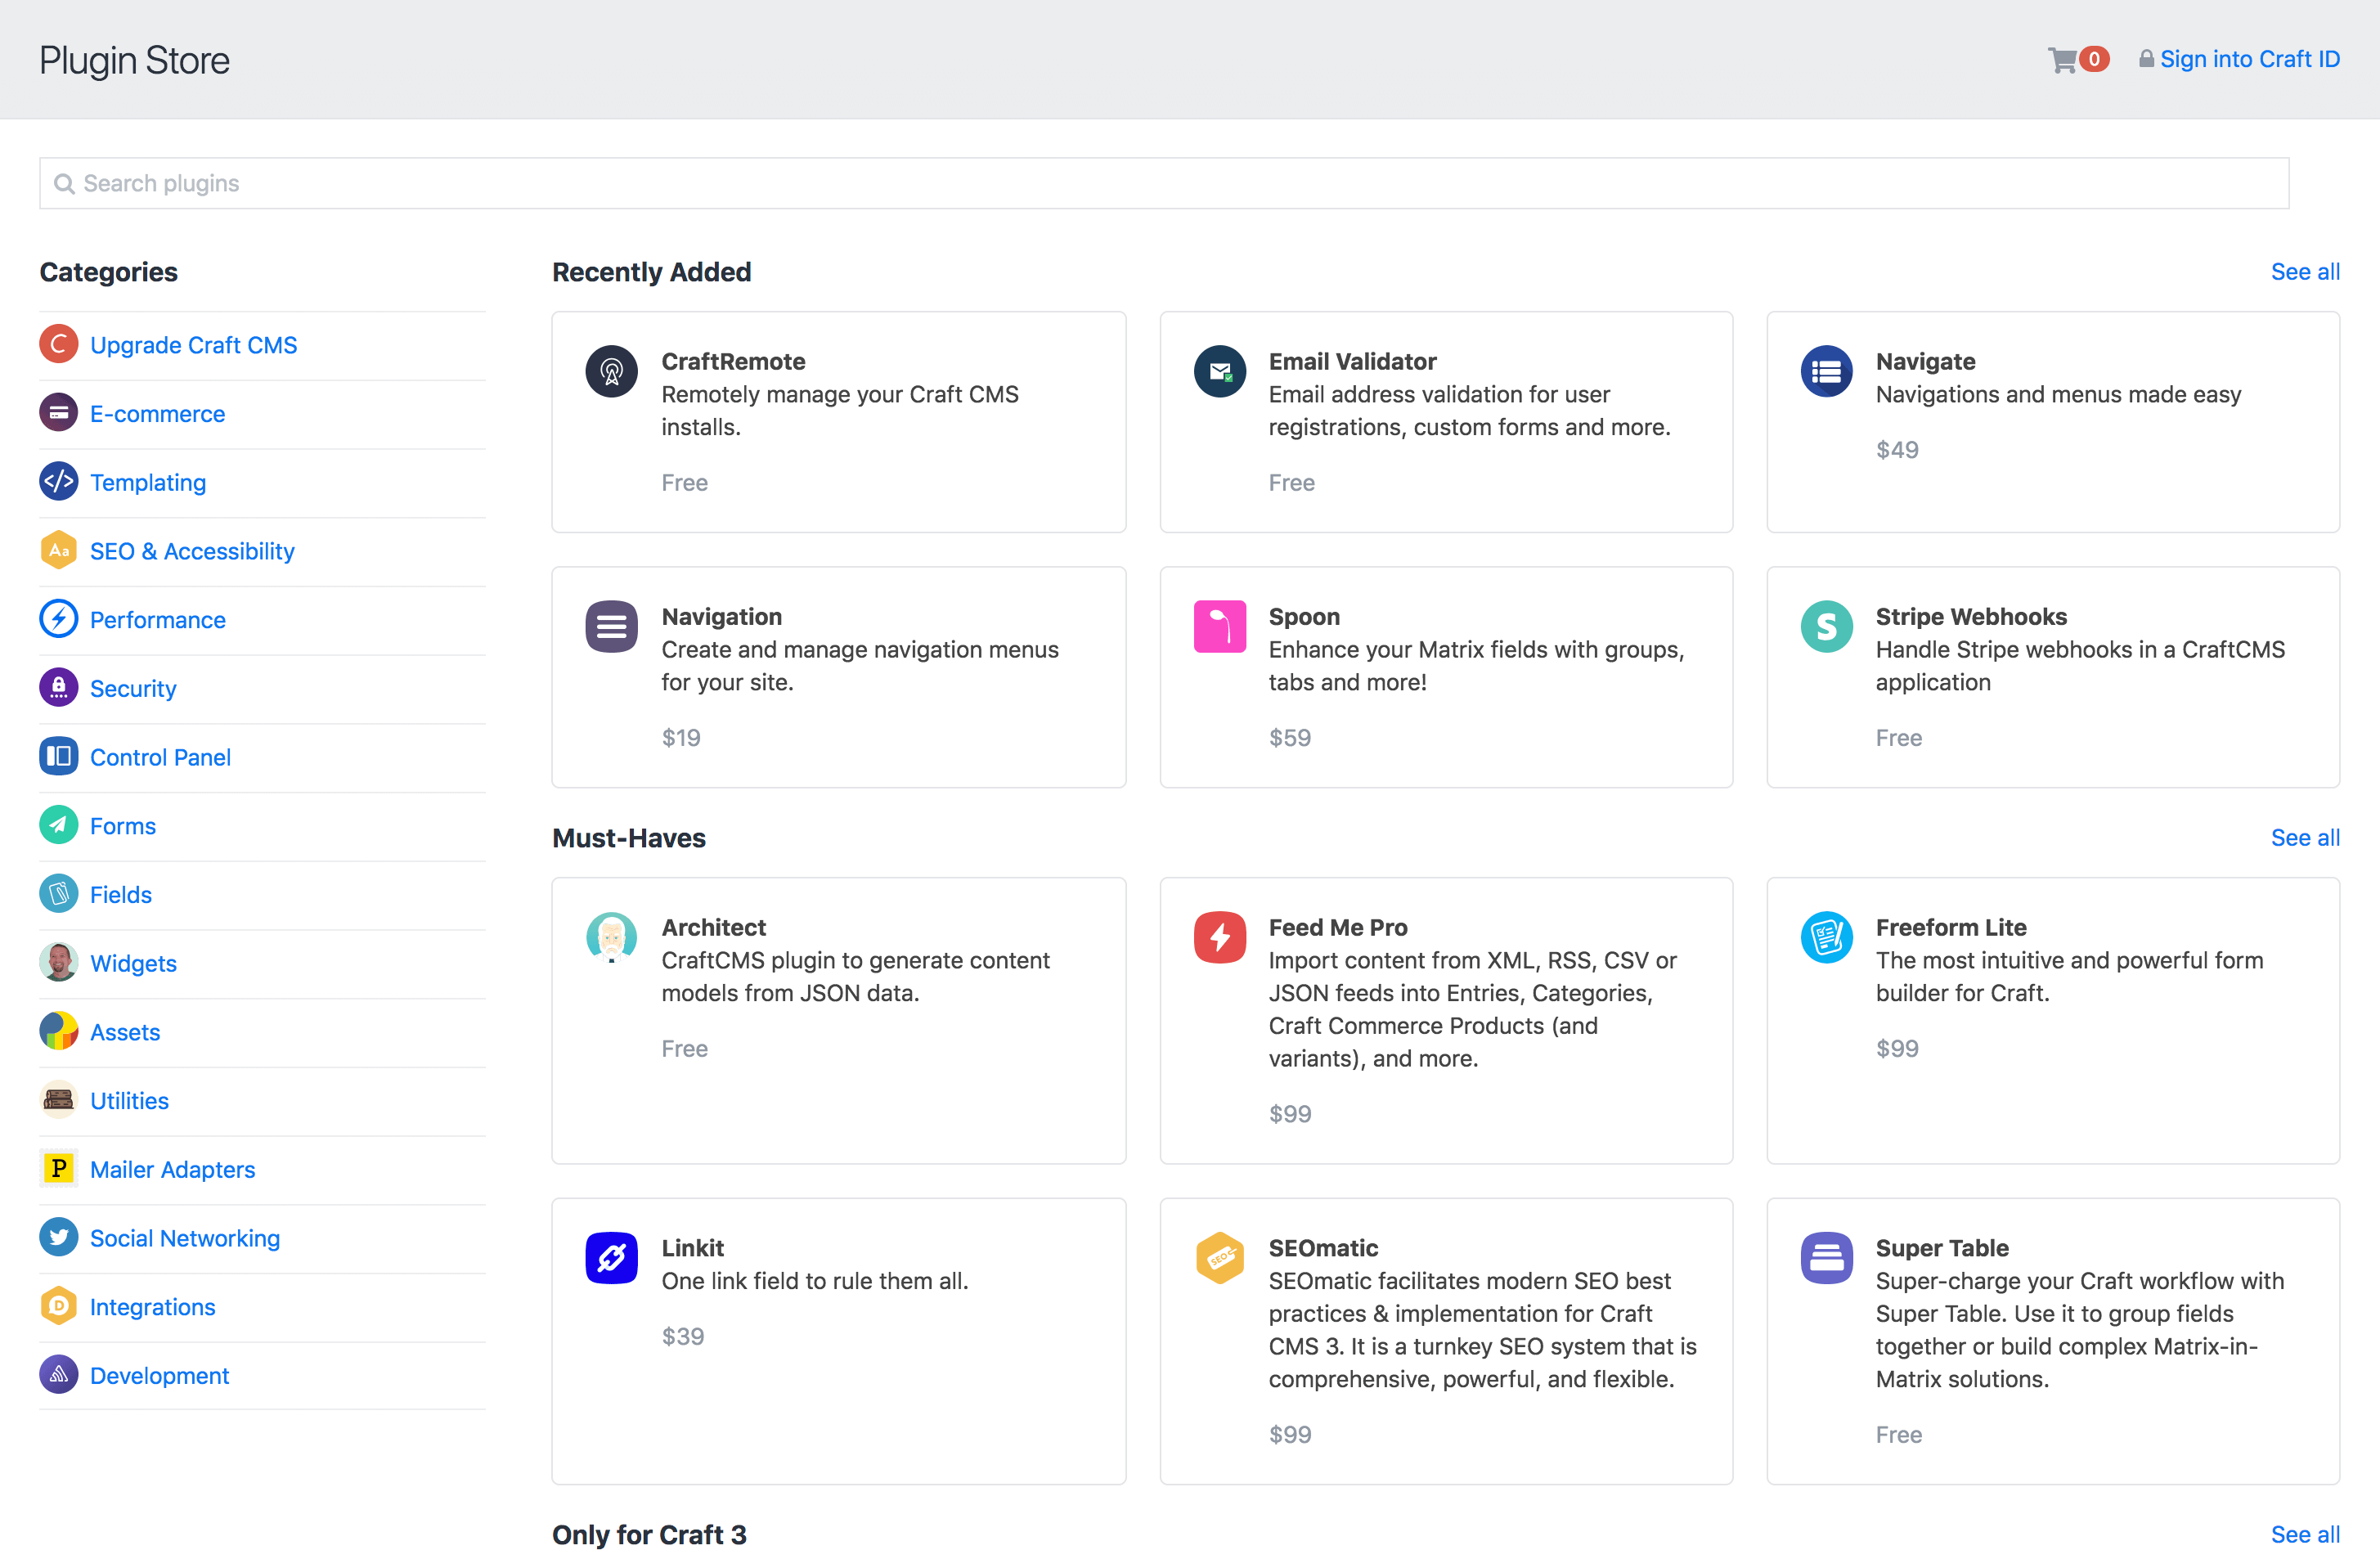
Task: Click the Assets colorful icon
Action: [x=59, y=1031]
